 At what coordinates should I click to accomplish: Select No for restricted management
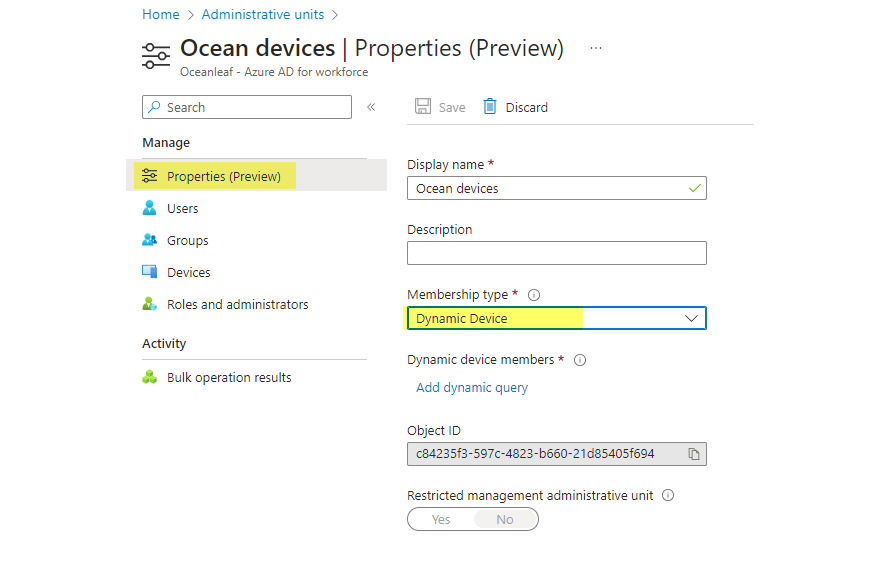point(505,519)
